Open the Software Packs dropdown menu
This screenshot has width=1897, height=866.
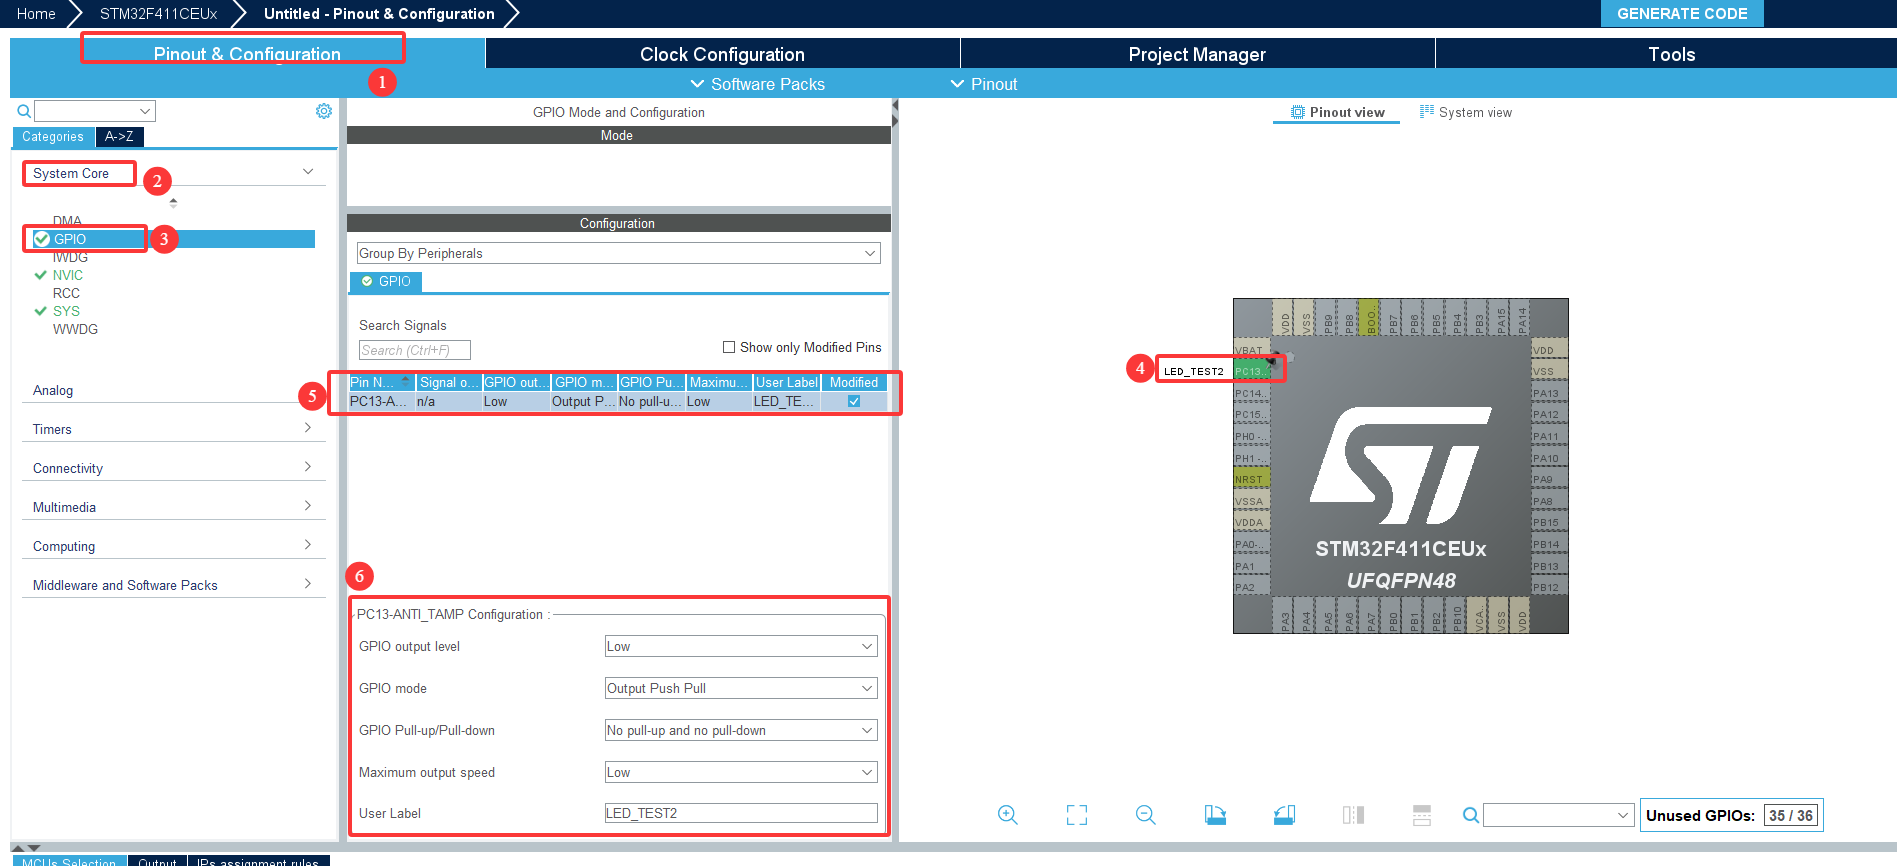(757, 84)
